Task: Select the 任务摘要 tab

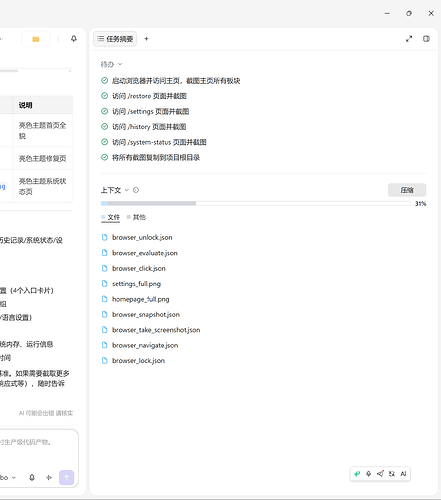Action: coord(115,39)
